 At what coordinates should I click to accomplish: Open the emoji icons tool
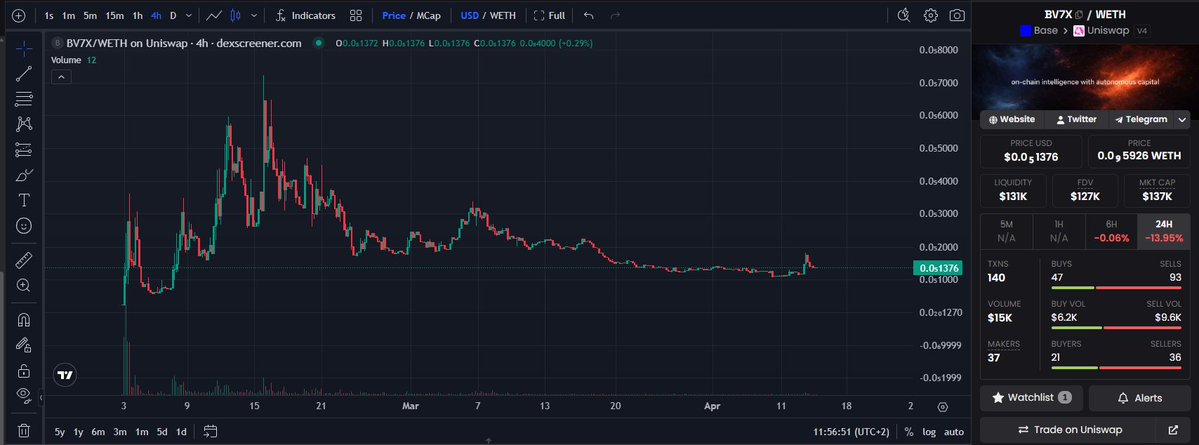(x=24, y=226)
